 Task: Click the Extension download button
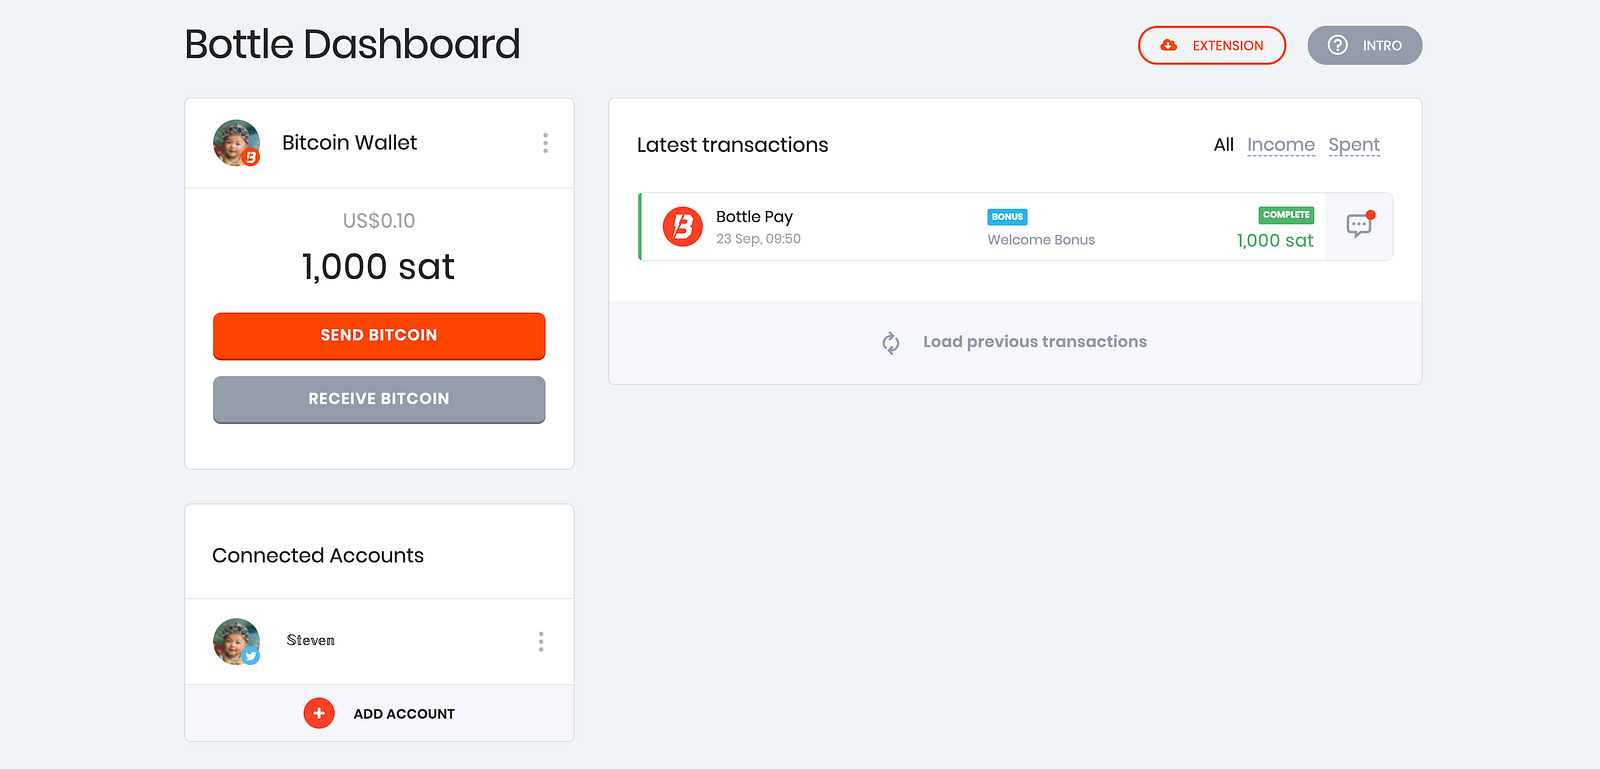(x=1211, y=45)
